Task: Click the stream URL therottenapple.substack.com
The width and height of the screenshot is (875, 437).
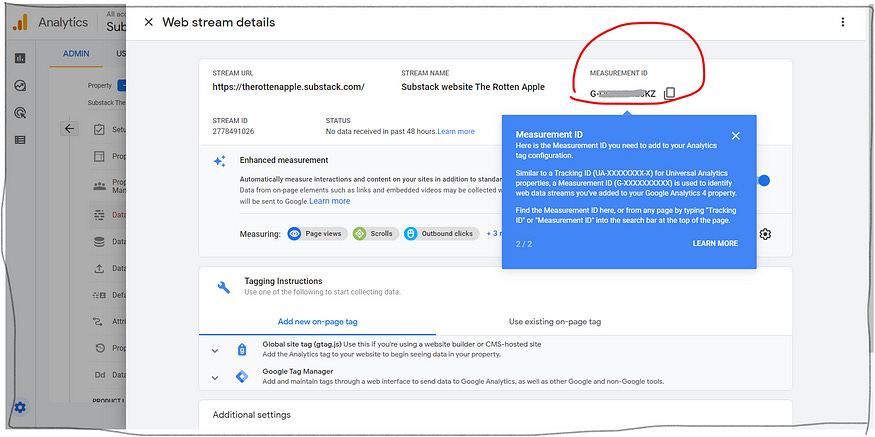Action: coord(289,87)
